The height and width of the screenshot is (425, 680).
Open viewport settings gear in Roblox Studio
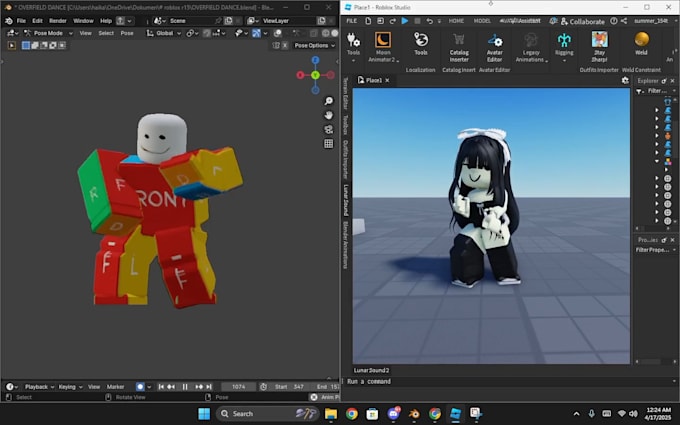click(625, 80)
